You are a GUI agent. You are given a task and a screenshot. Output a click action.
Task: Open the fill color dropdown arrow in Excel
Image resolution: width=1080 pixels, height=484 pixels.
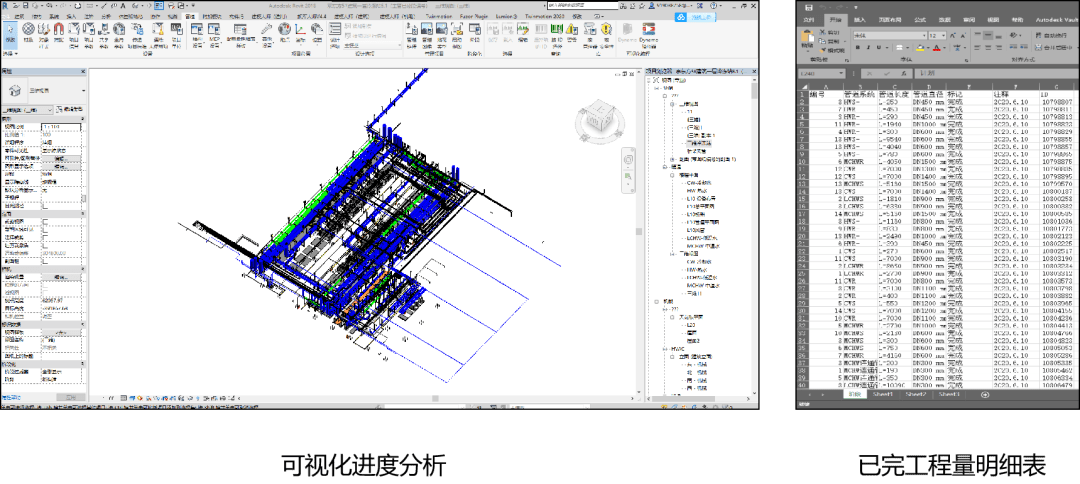click(928, 48)
